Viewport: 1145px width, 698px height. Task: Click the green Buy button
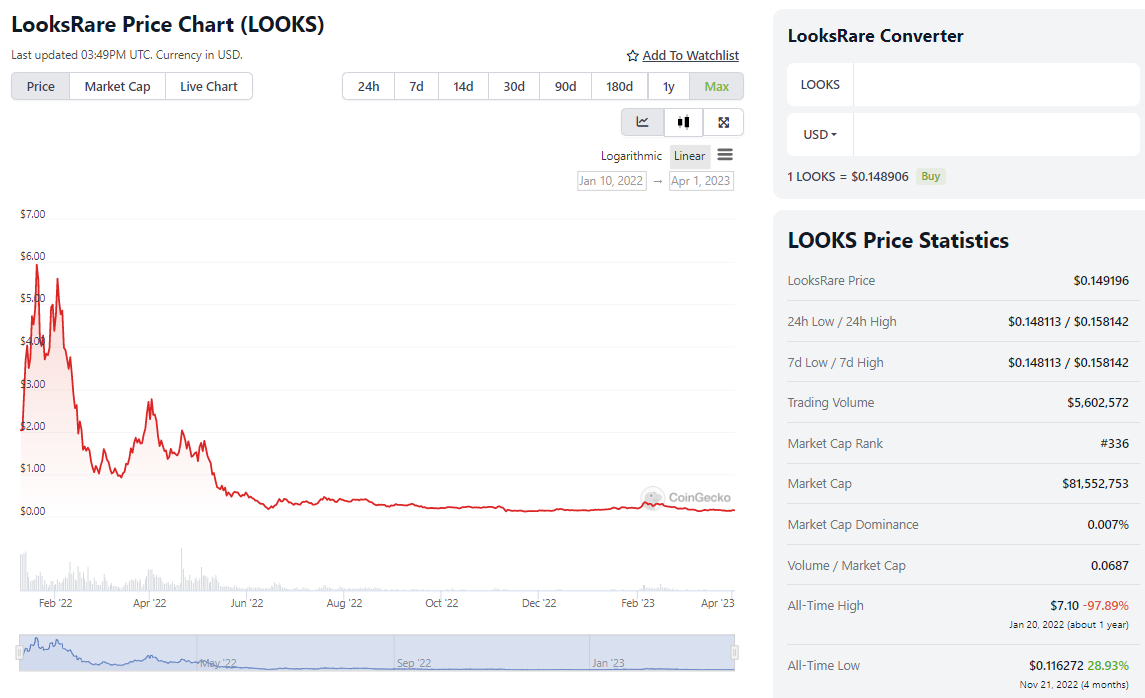click(930, 176)
